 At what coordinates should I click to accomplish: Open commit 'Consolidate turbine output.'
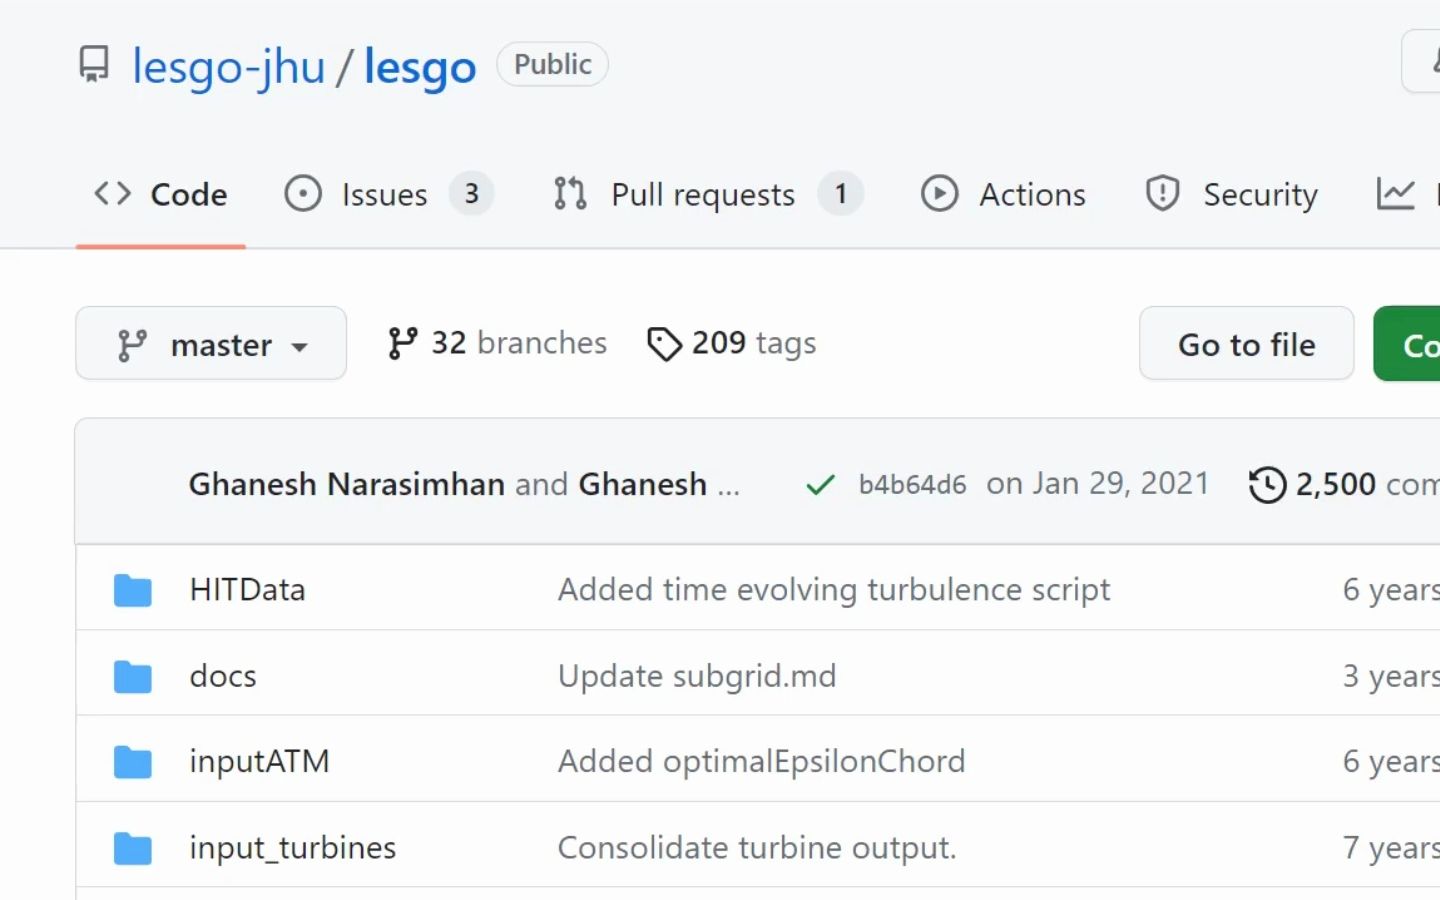(x=757, y=847)
